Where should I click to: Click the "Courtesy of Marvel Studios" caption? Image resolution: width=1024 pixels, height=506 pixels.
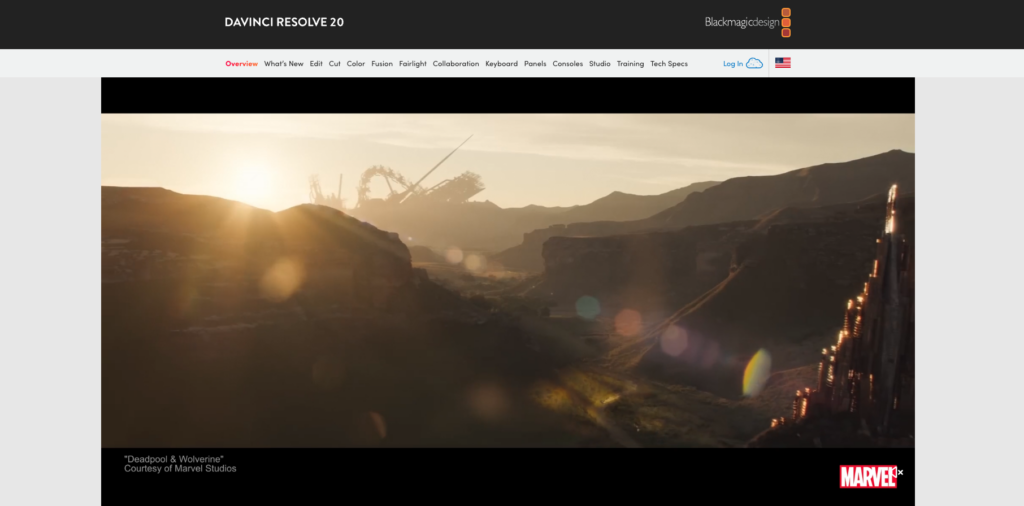click(180, 469)
